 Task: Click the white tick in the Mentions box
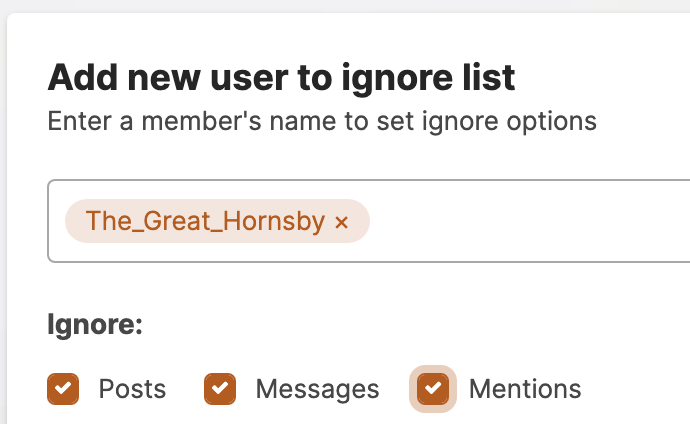click(x=433, y=389)
